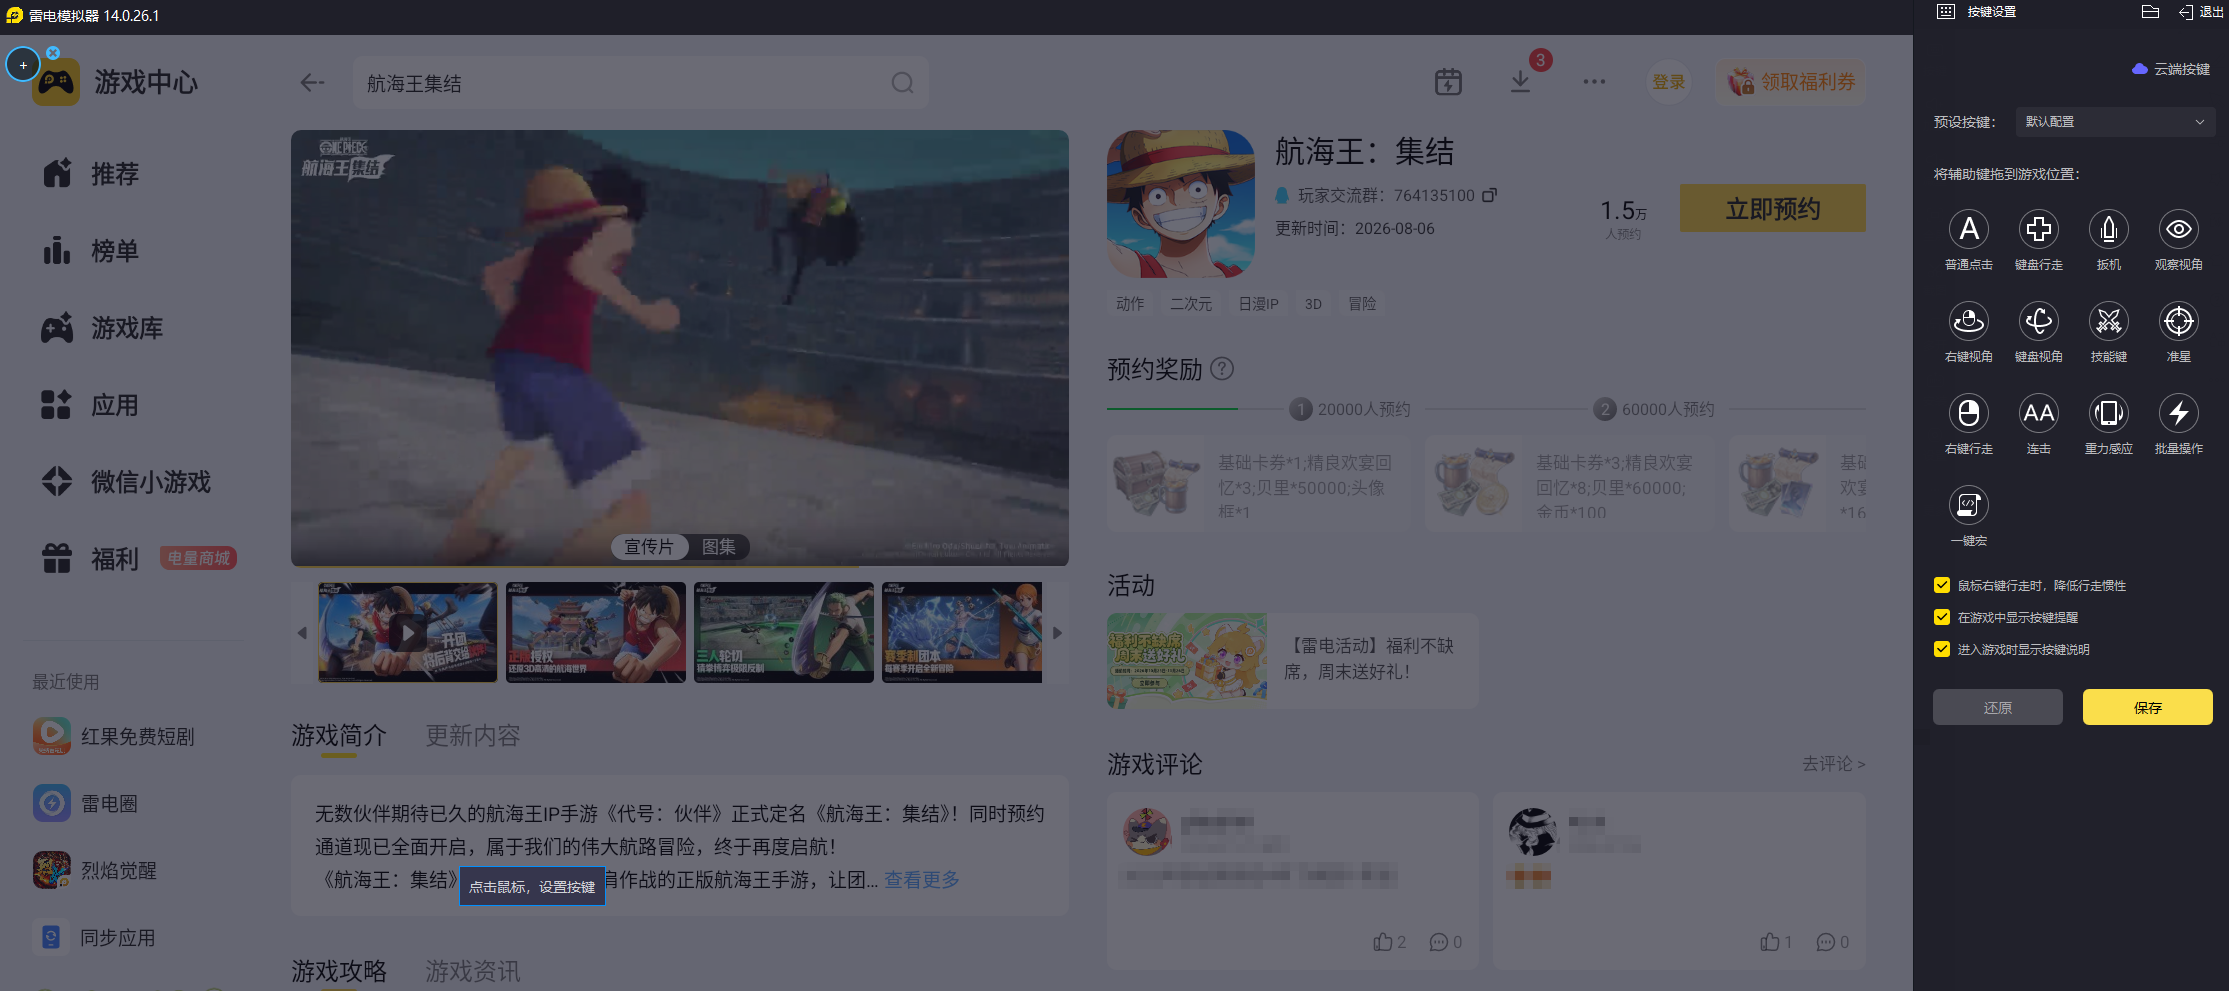The width and height of the screenshot is (2229, 991).
Task: Click the 保存 button
Action: click(x=2147, y=707)
